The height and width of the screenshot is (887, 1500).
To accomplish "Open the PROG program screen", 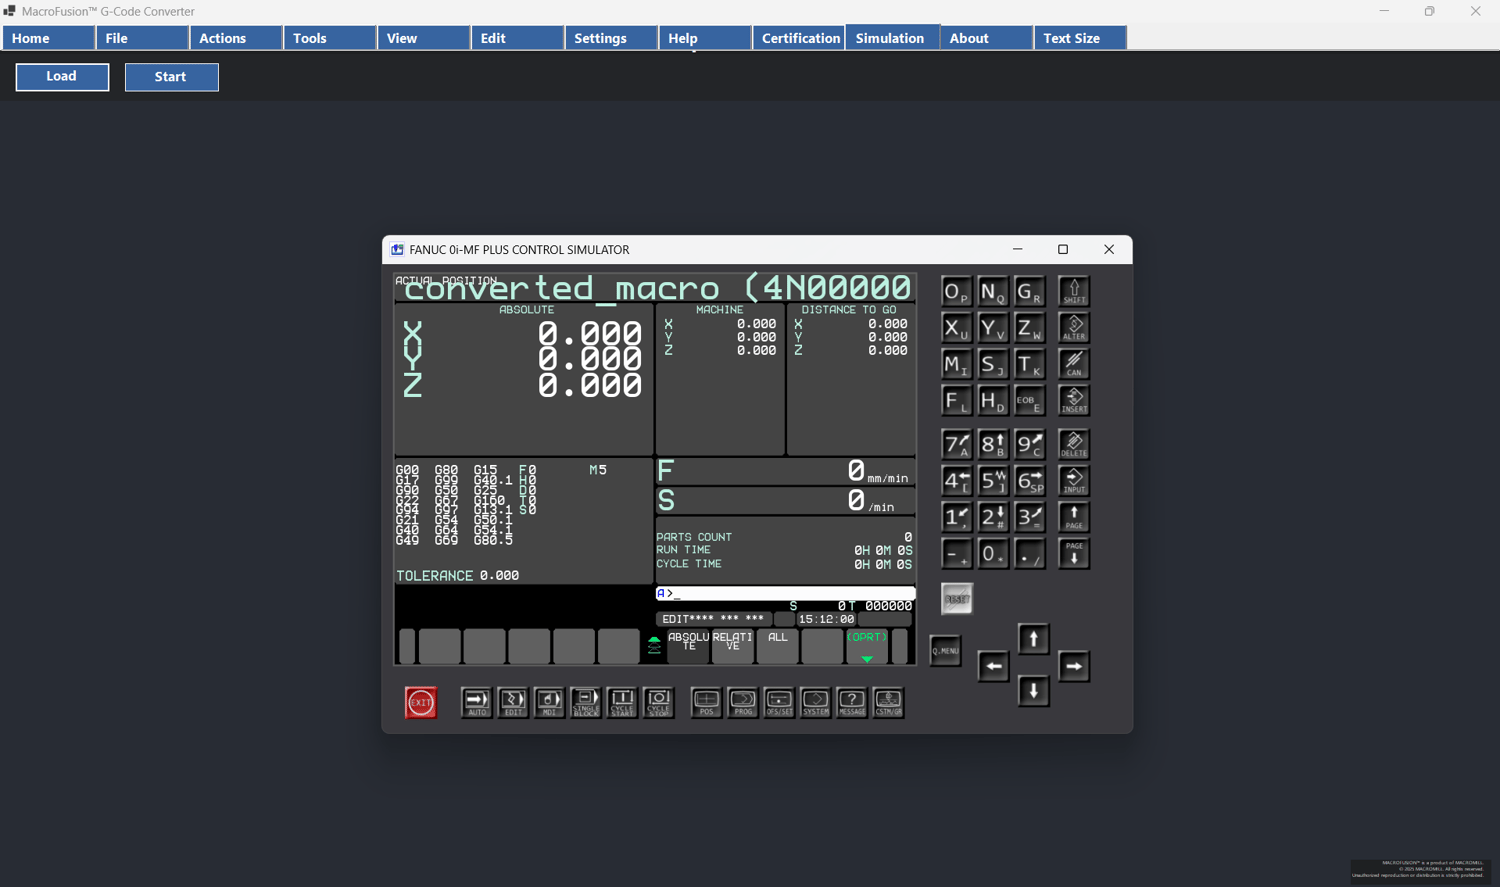I will coord(743,702).
